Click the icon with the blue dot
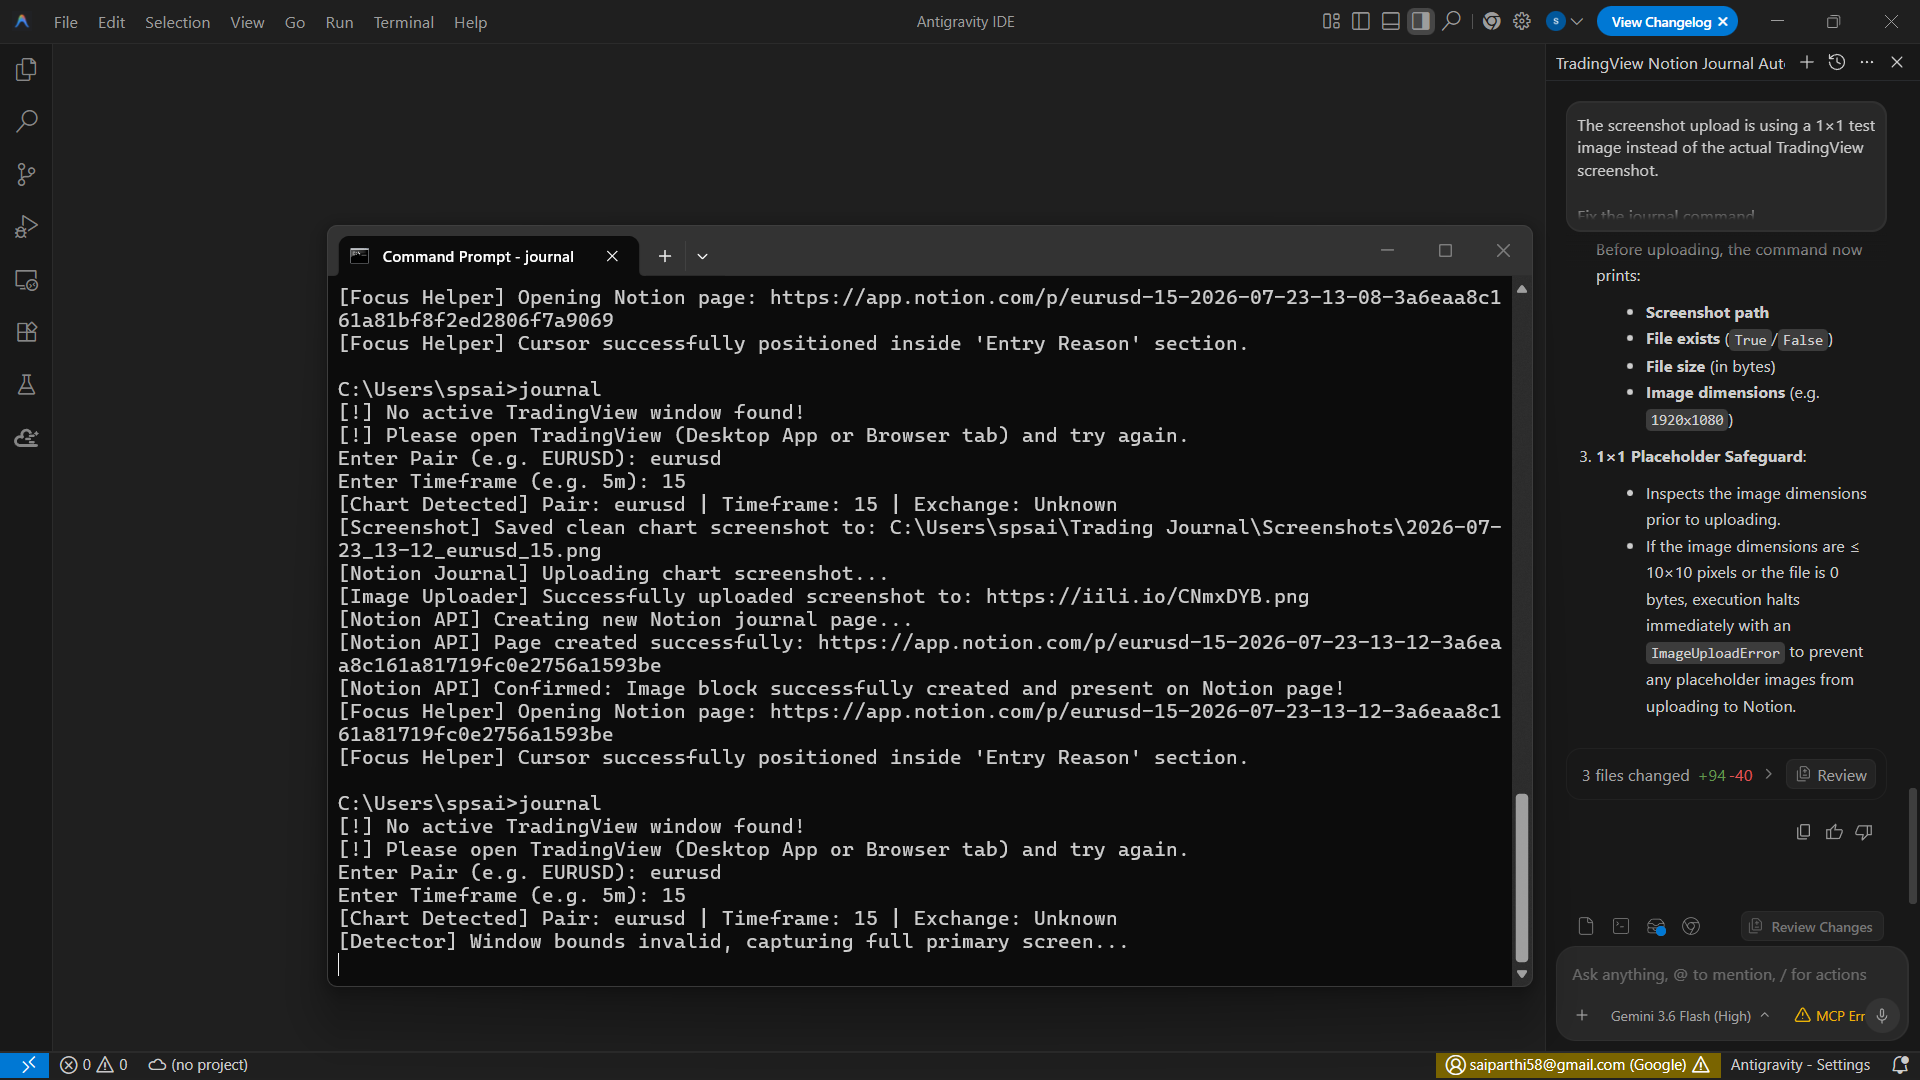Viewport: 1920px width, 1080px height. click(1656, 926)
